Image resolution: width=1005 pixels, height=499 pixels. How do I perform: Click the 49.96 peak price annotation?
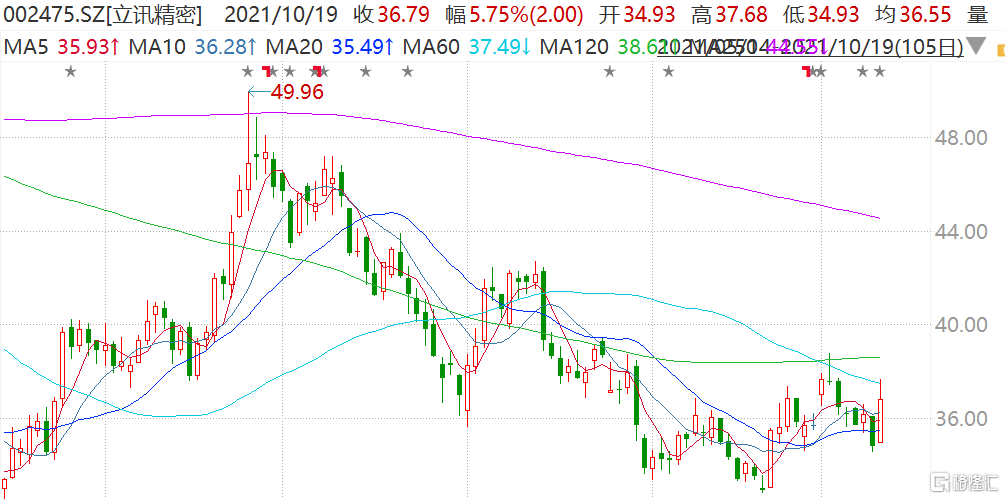297,92
